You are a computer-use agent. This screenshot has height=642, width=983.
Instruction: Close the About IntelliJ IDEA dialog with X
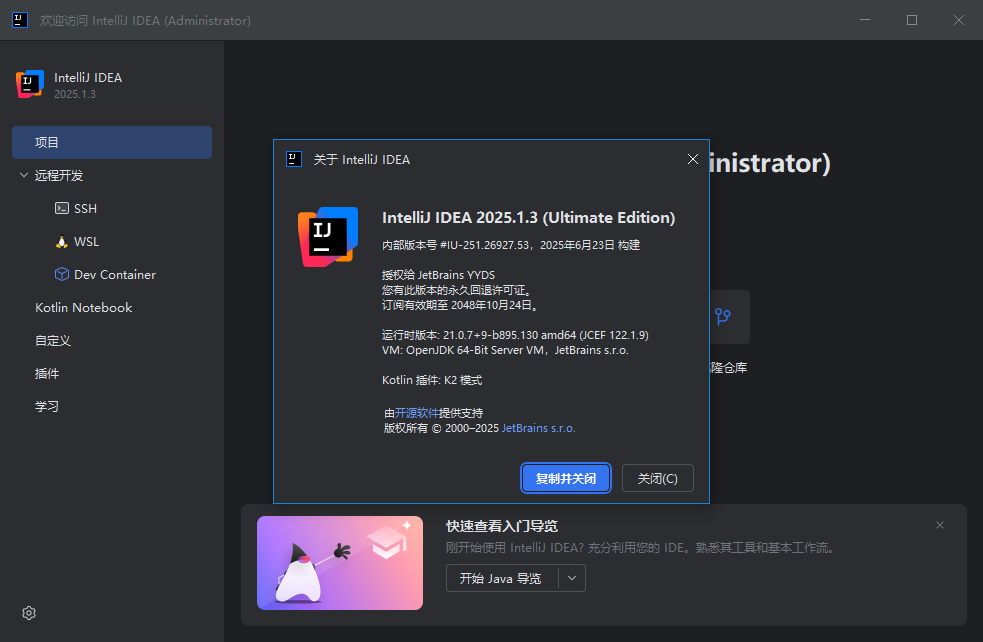pos(693,159)
